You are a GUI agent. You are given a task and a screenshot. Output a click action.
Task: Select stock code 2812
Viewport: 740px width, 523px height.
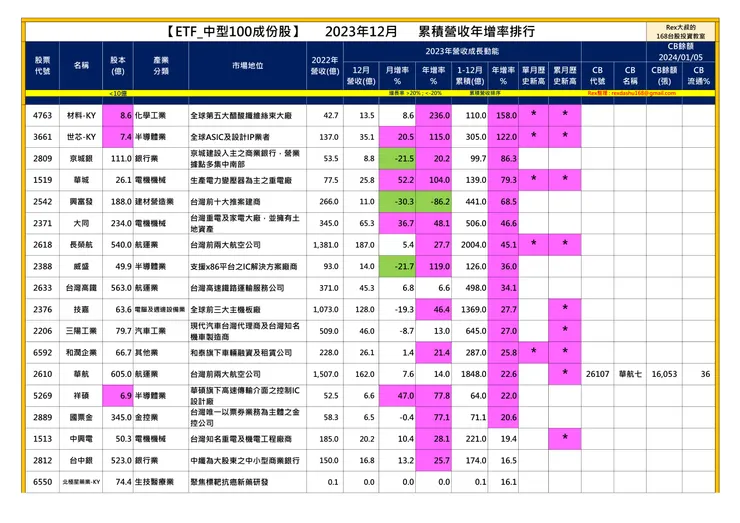42,460
